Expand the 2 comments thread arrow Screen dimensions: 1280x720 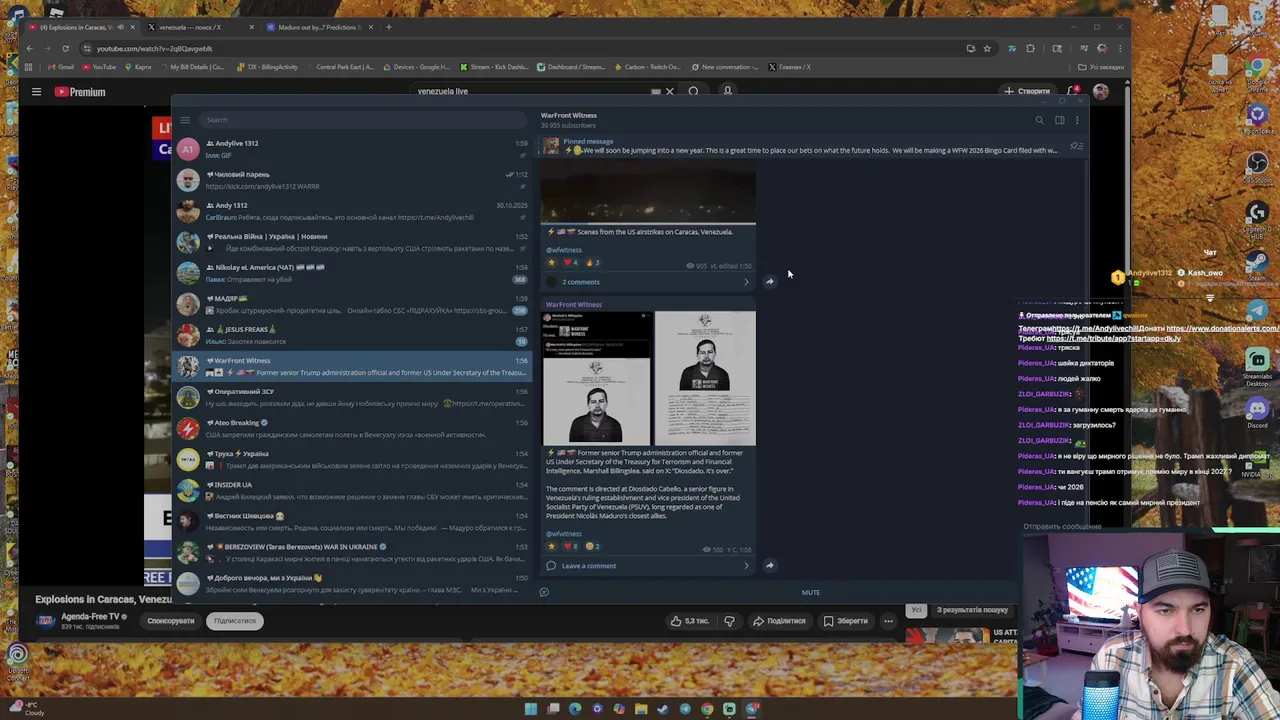click(746, 282)
